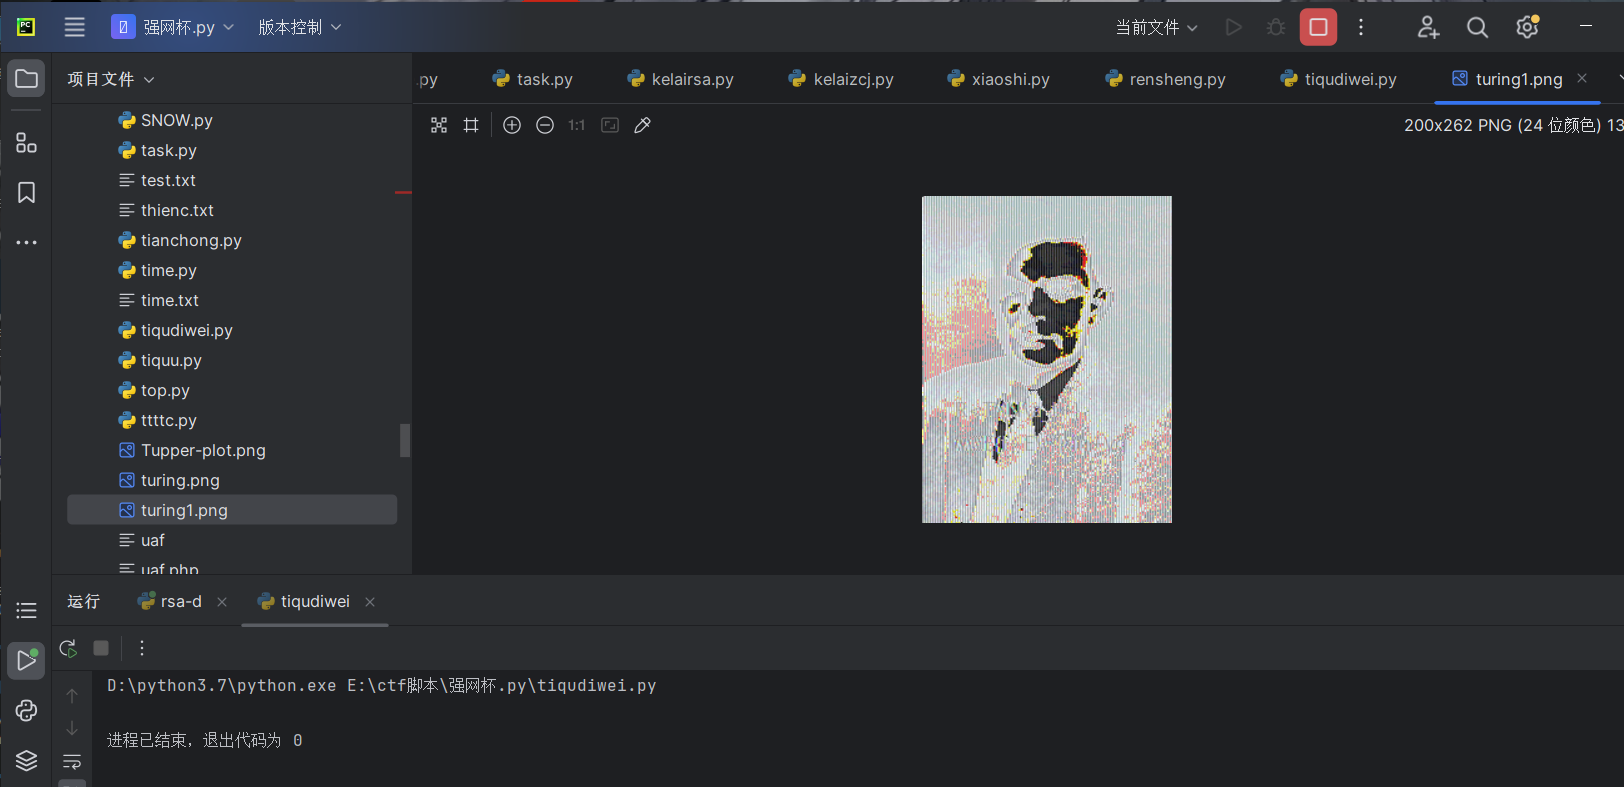Jump down the stack trace arrow
Screen dimensions: 1624x787
point(72,728)
